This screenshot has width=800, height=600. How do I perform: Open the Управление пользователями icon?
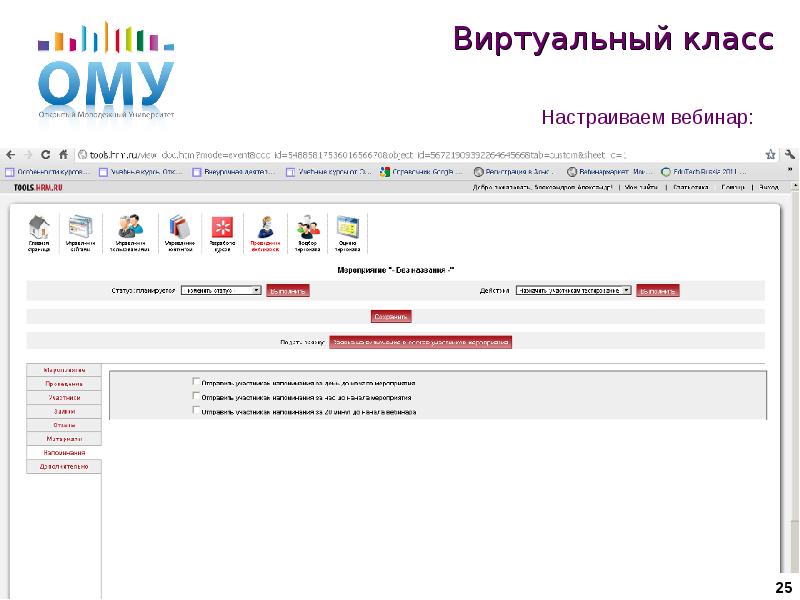(130, 229)
